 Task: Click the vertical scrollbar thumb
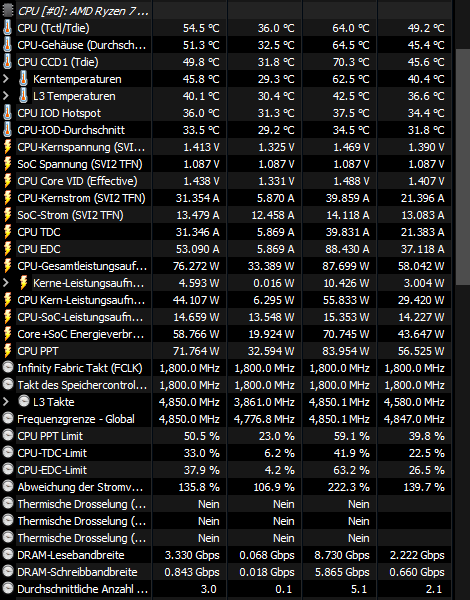click(463, 167)
